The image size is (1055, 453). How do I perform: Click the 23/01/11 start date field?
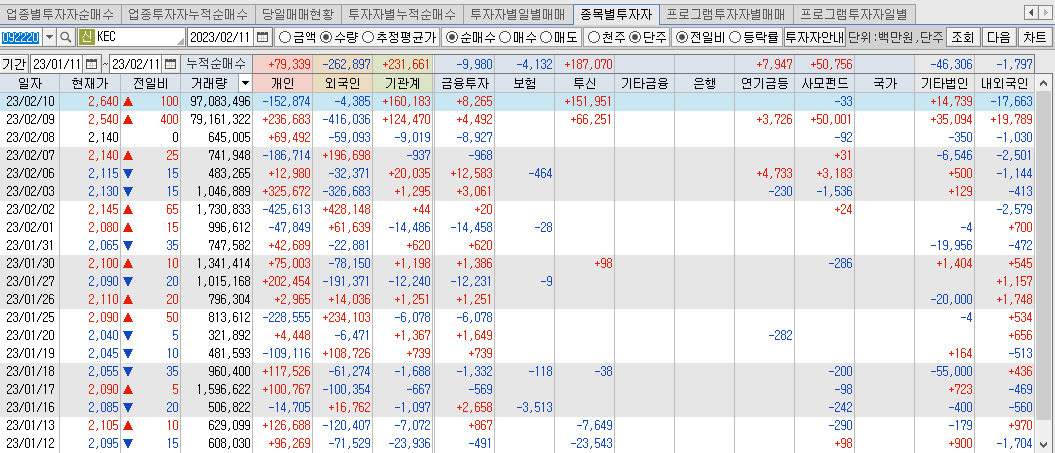coord(57,65)
